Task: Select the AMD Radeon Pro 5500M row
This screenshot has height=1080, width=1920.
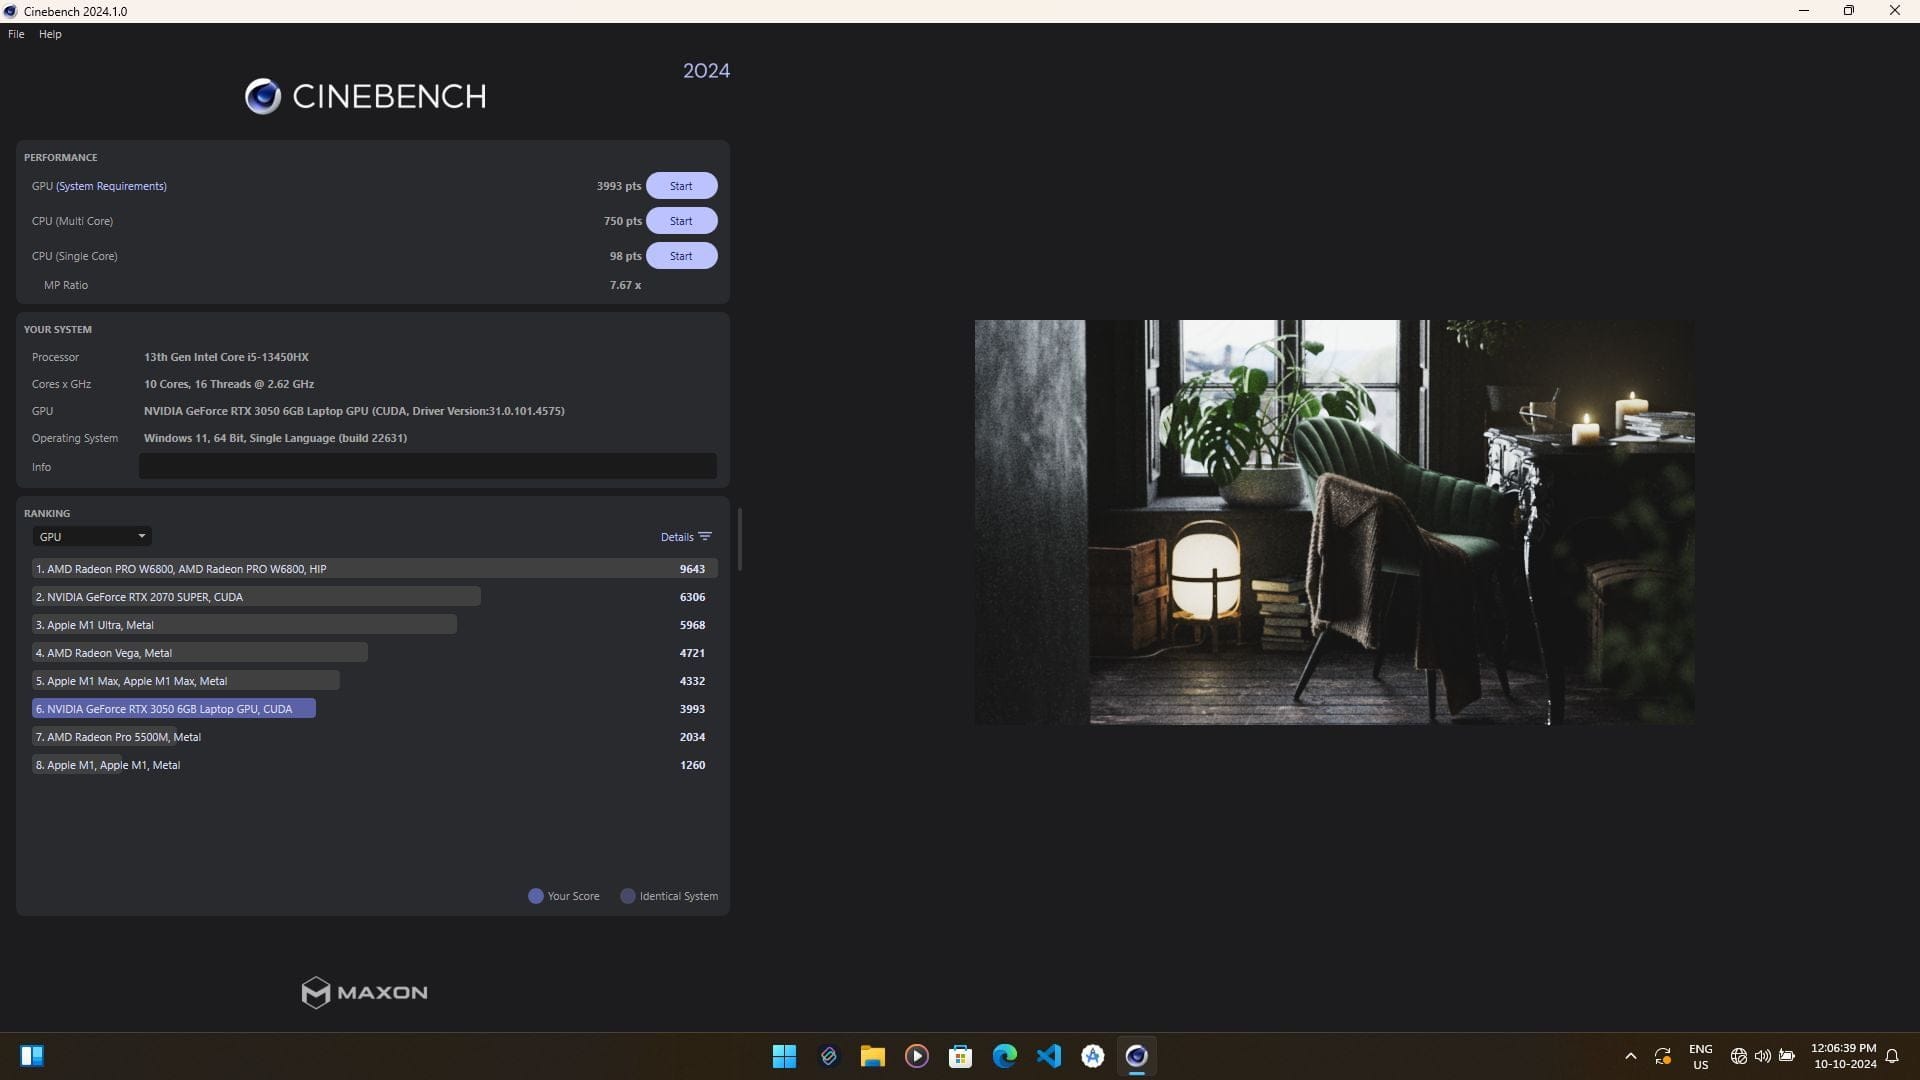Action: (x=374, y=737)
